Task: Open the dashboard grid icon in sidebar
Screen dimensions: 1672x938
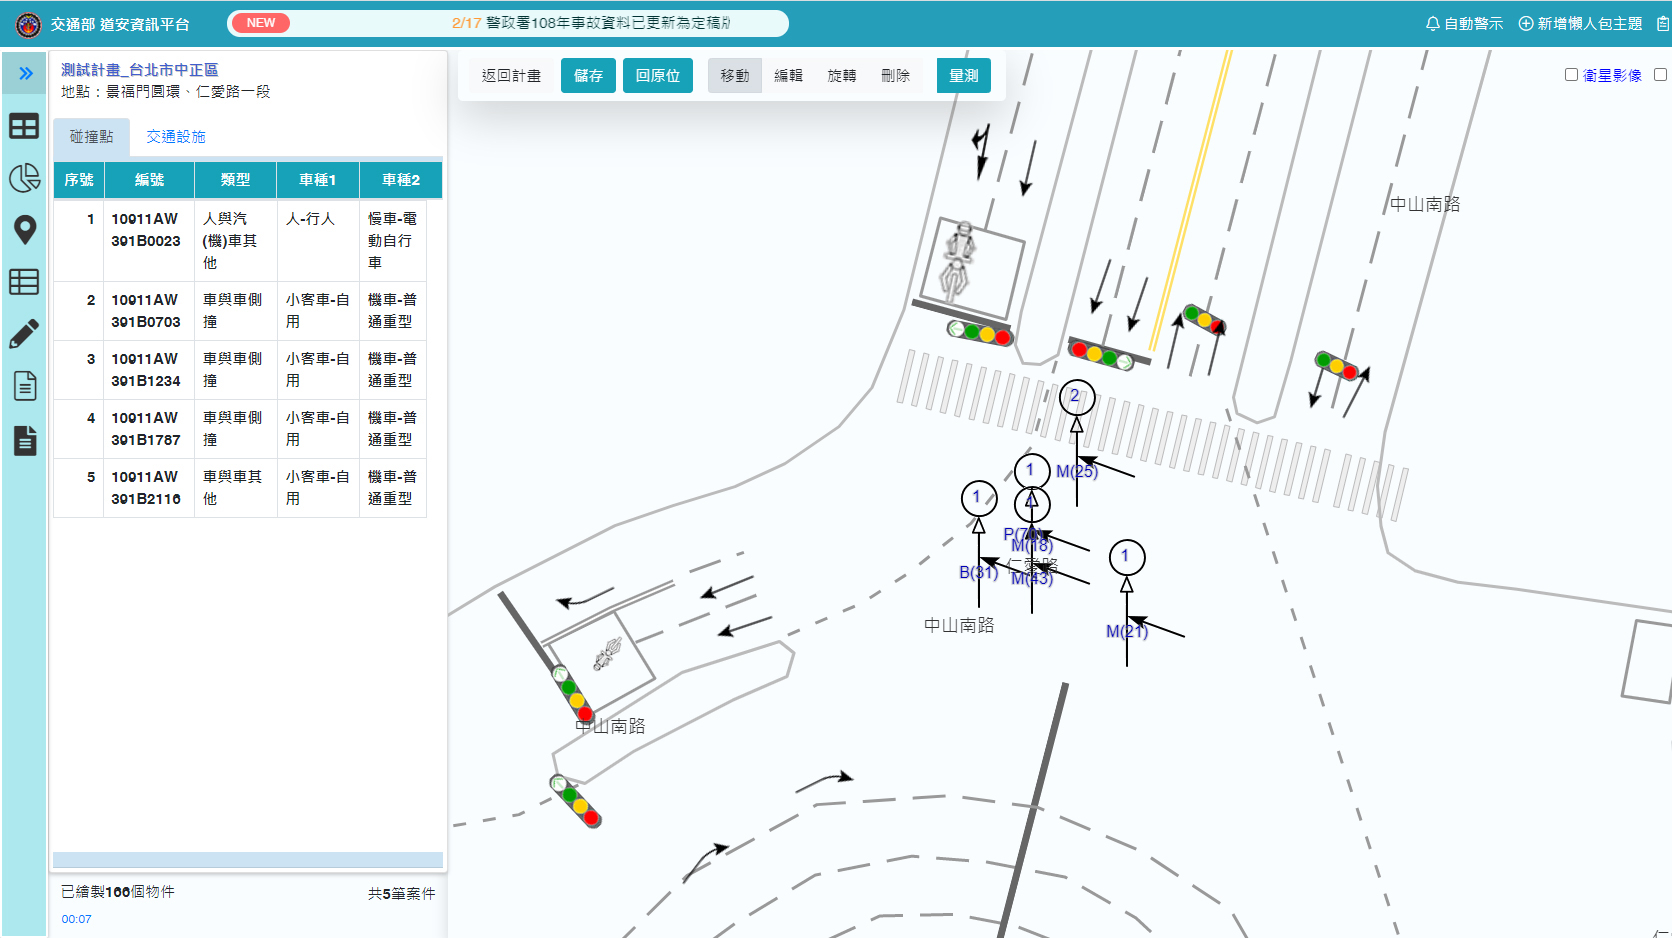Action: pyautogui.click(x=24, y=126)
